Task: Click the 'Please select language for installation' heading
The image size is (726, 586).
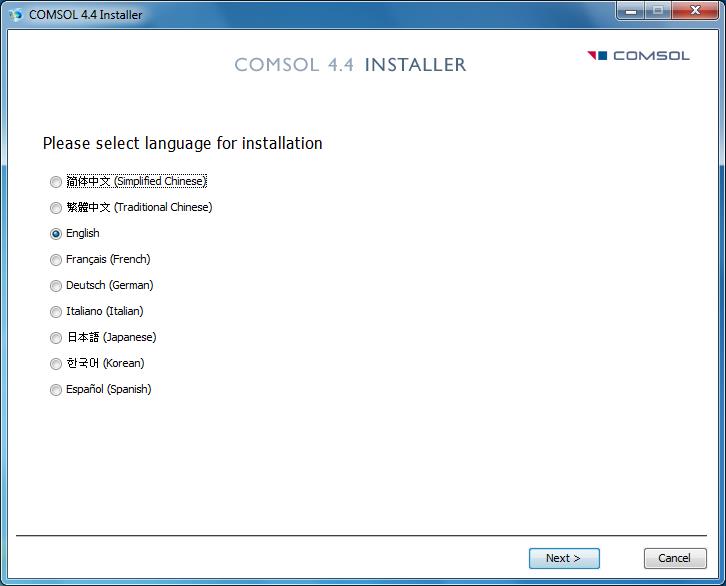Action: (x=182, y=143)
